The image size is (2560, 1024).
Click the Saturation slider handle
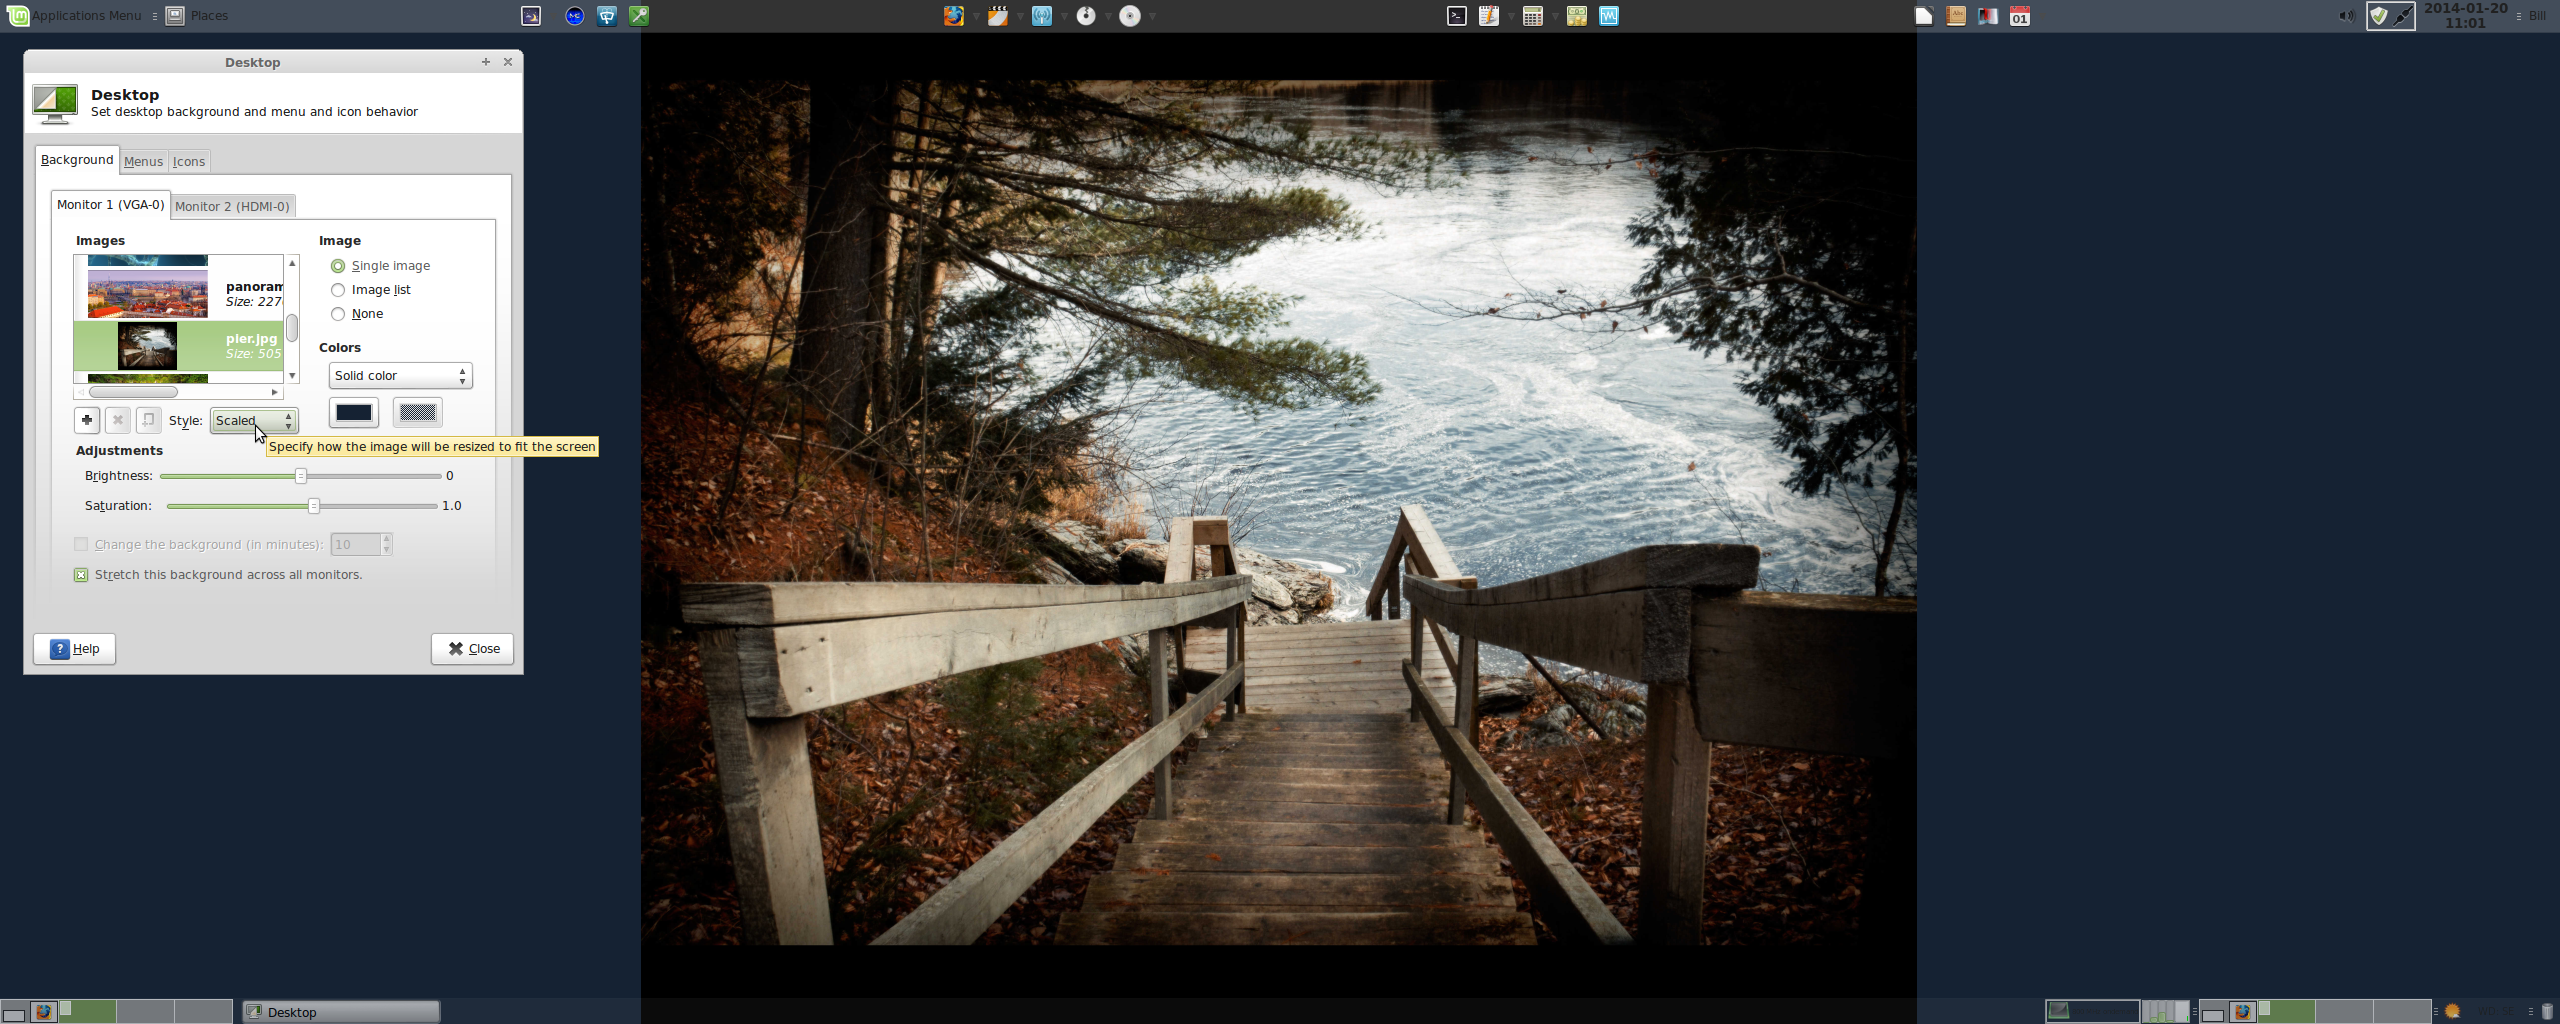pos(313,506)
